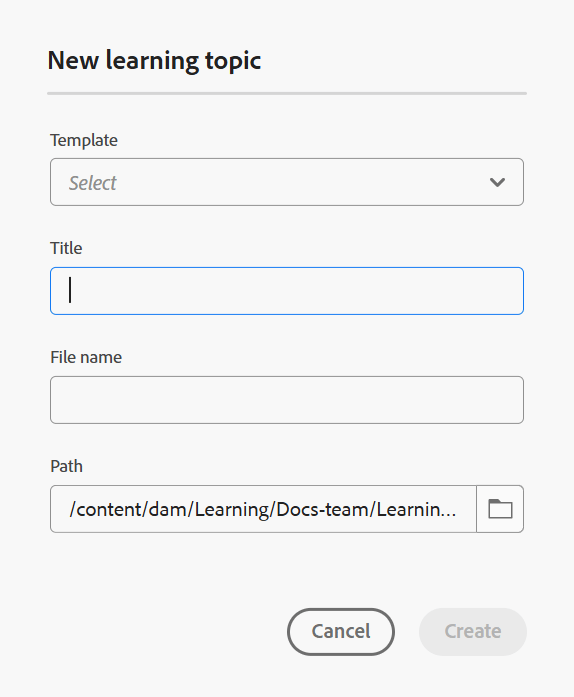Open the Template combo box showing Select
The width and height of the screenshot is (574, 697).
[x=287, y=182]
